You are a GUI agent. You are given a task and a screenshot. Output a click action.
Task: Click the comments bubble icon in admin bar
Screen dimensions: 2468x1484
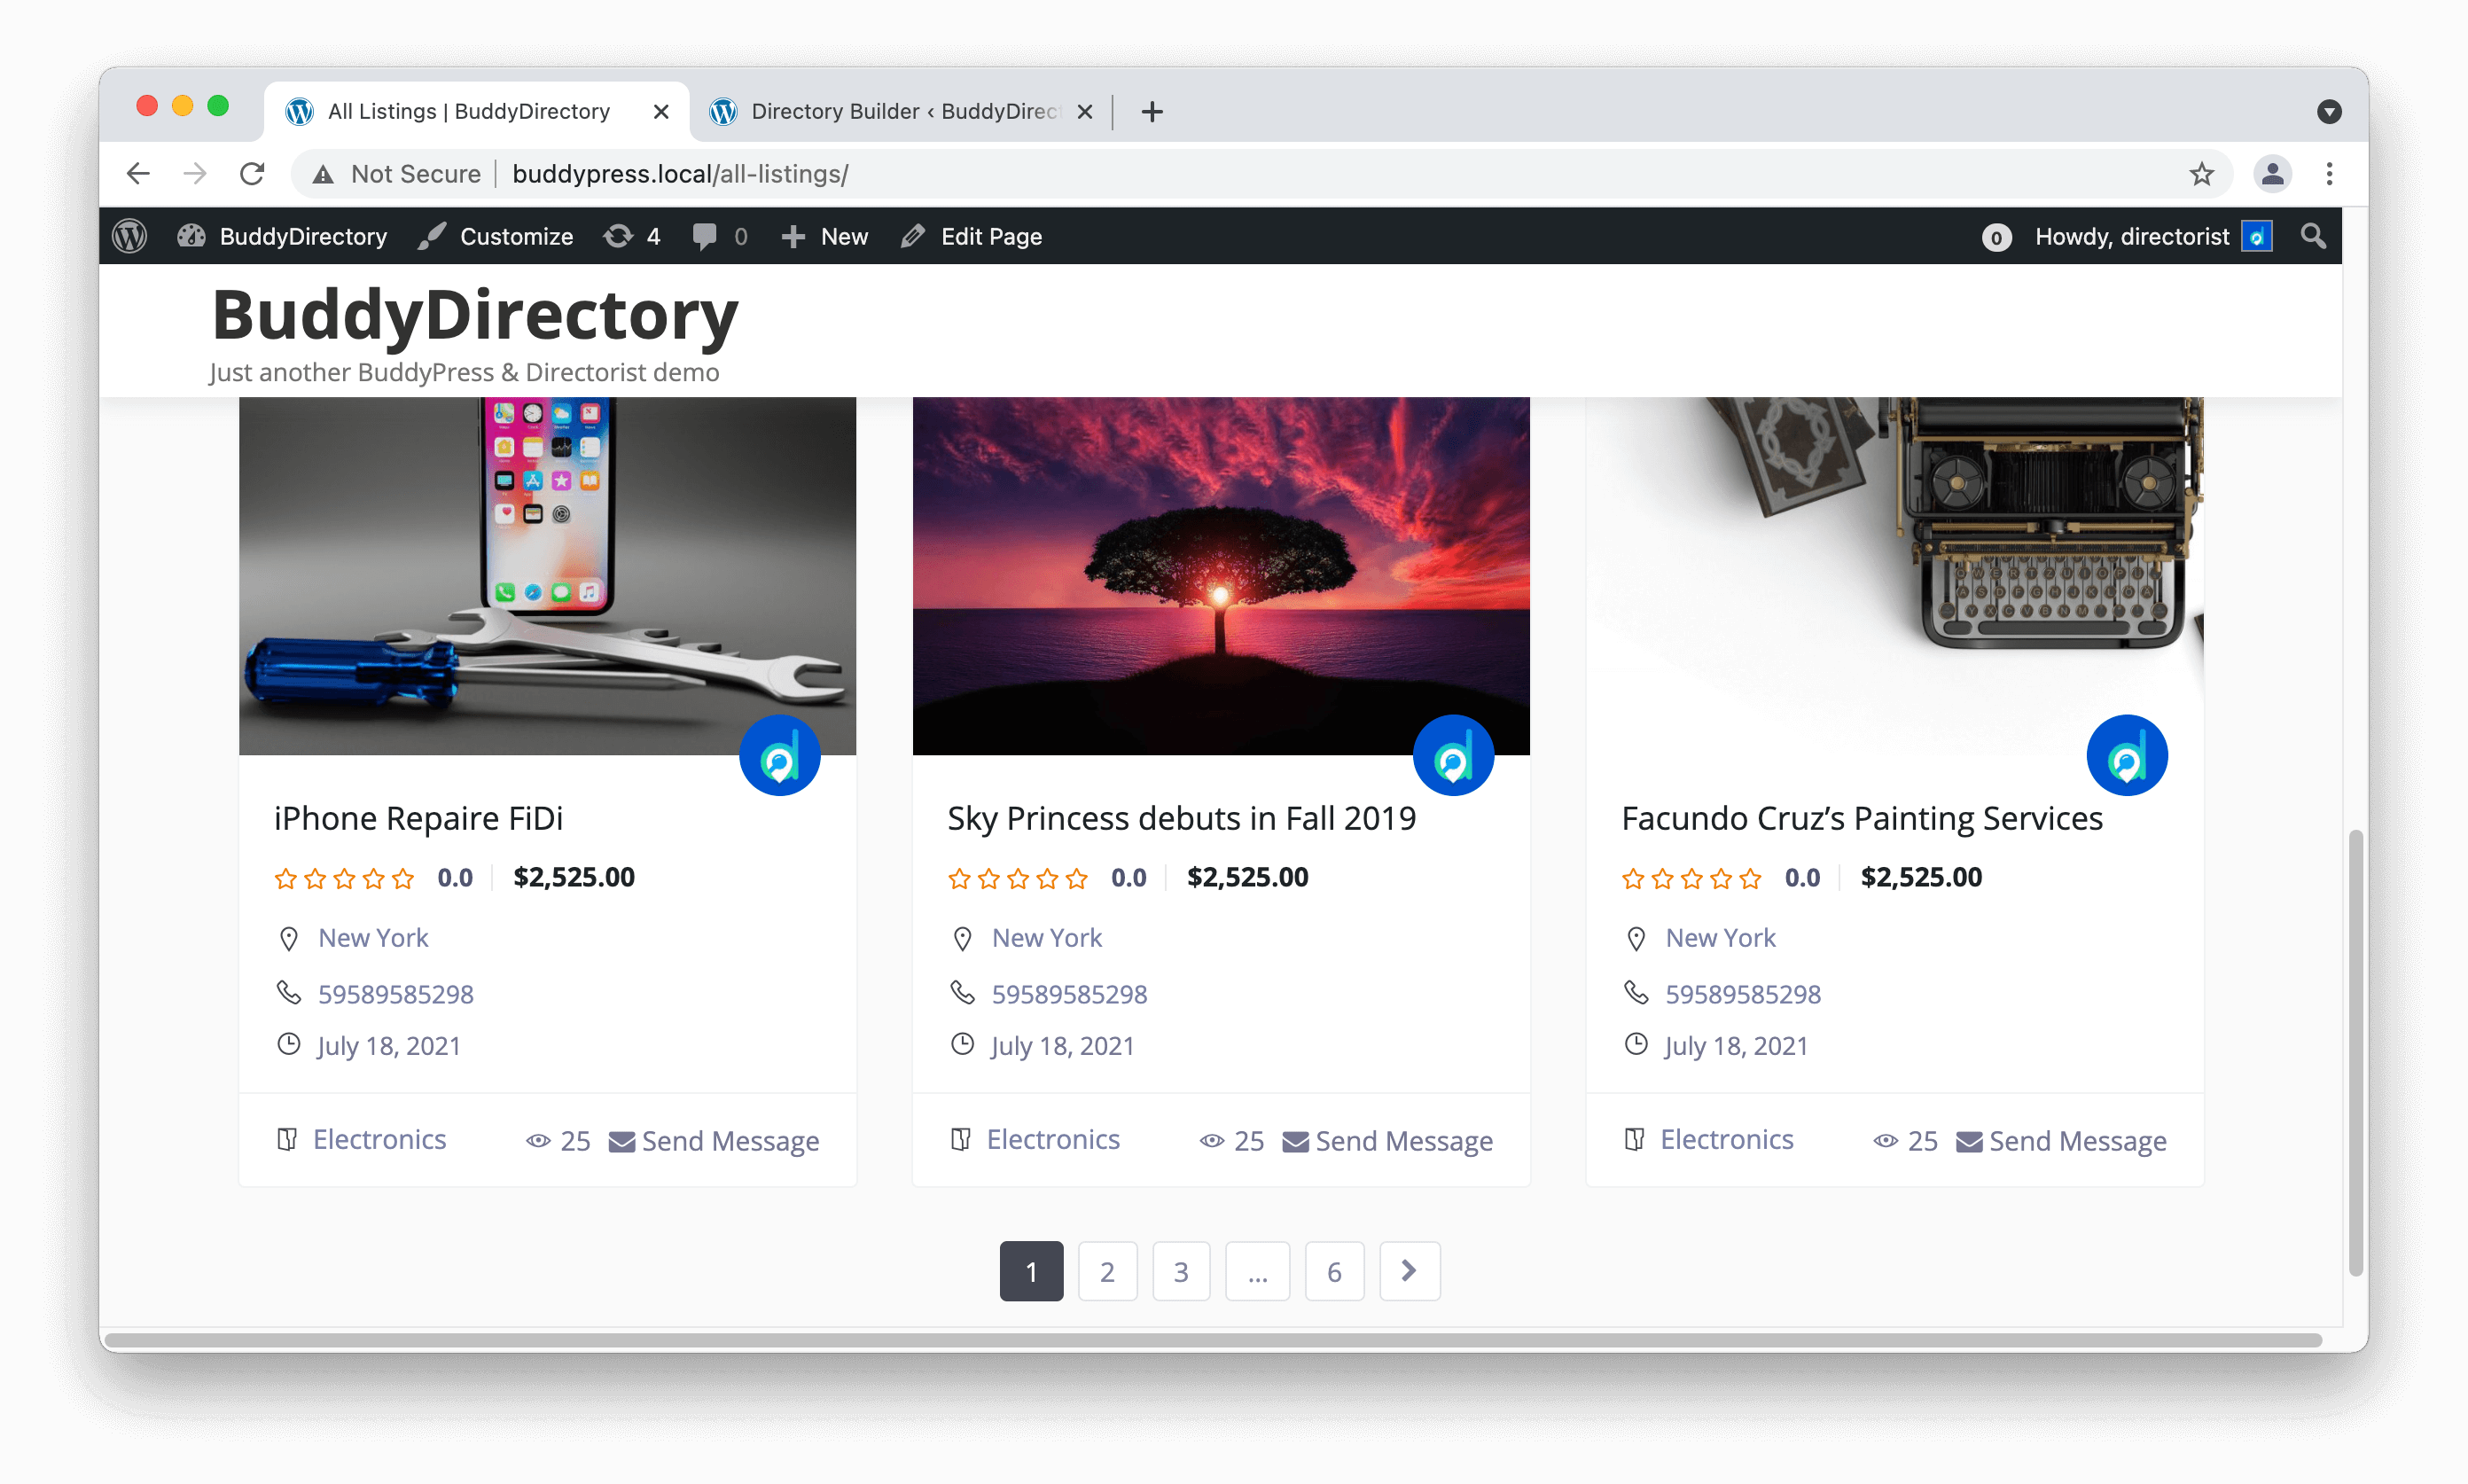click(707, 236)
